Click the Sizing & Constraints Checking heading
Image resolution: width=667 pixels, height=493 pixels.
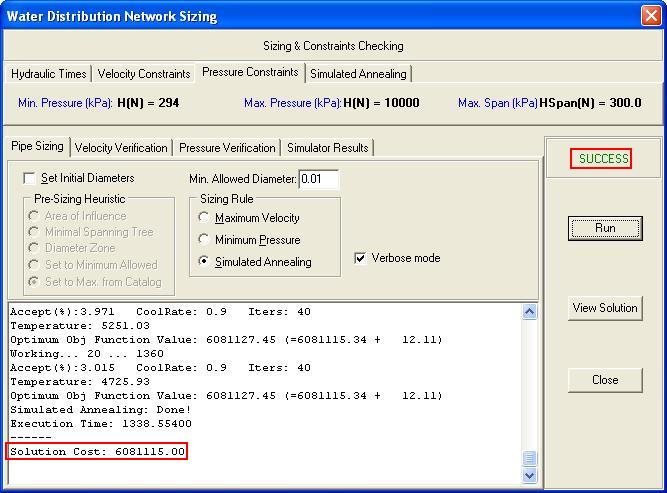pos(333,46)
